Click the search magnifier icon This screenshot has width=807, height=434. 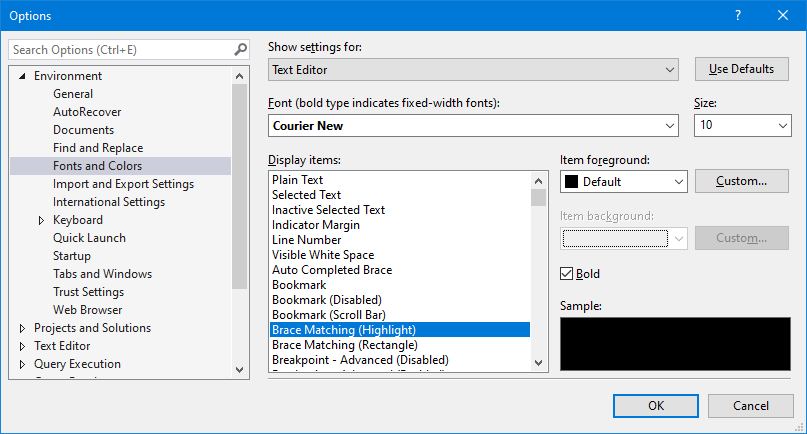tap(240, 49)
